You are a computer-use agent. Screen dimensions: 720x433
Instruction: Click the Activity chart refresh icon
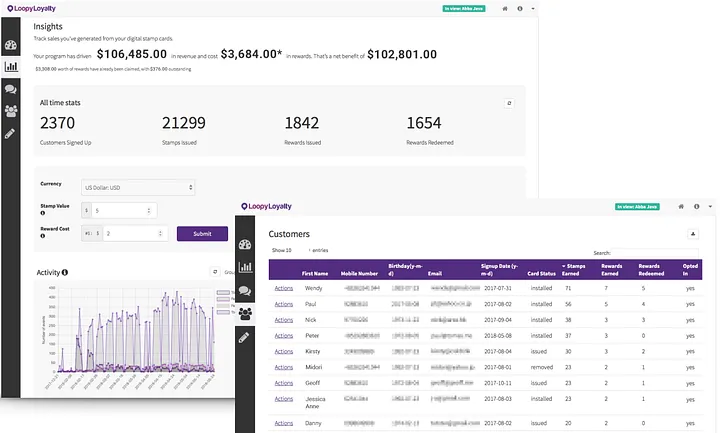pyautogui.click(x=215, y=272)
